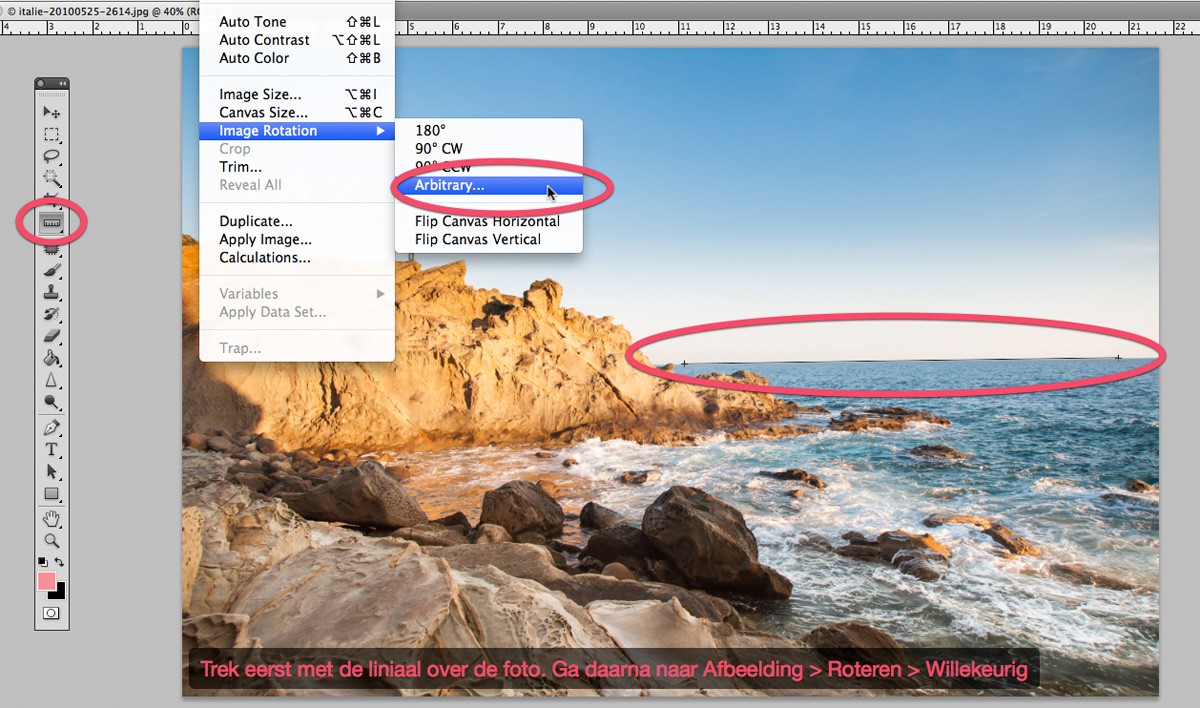Image resolution: width=1200 pixels, height=708 pixels.
Task: Toggle Quick Mask mode
Action: coord(52,612)
